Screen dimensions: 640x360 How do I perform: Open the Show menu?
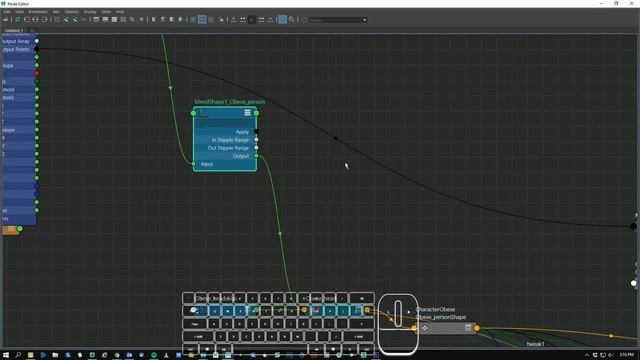(106, 12)
